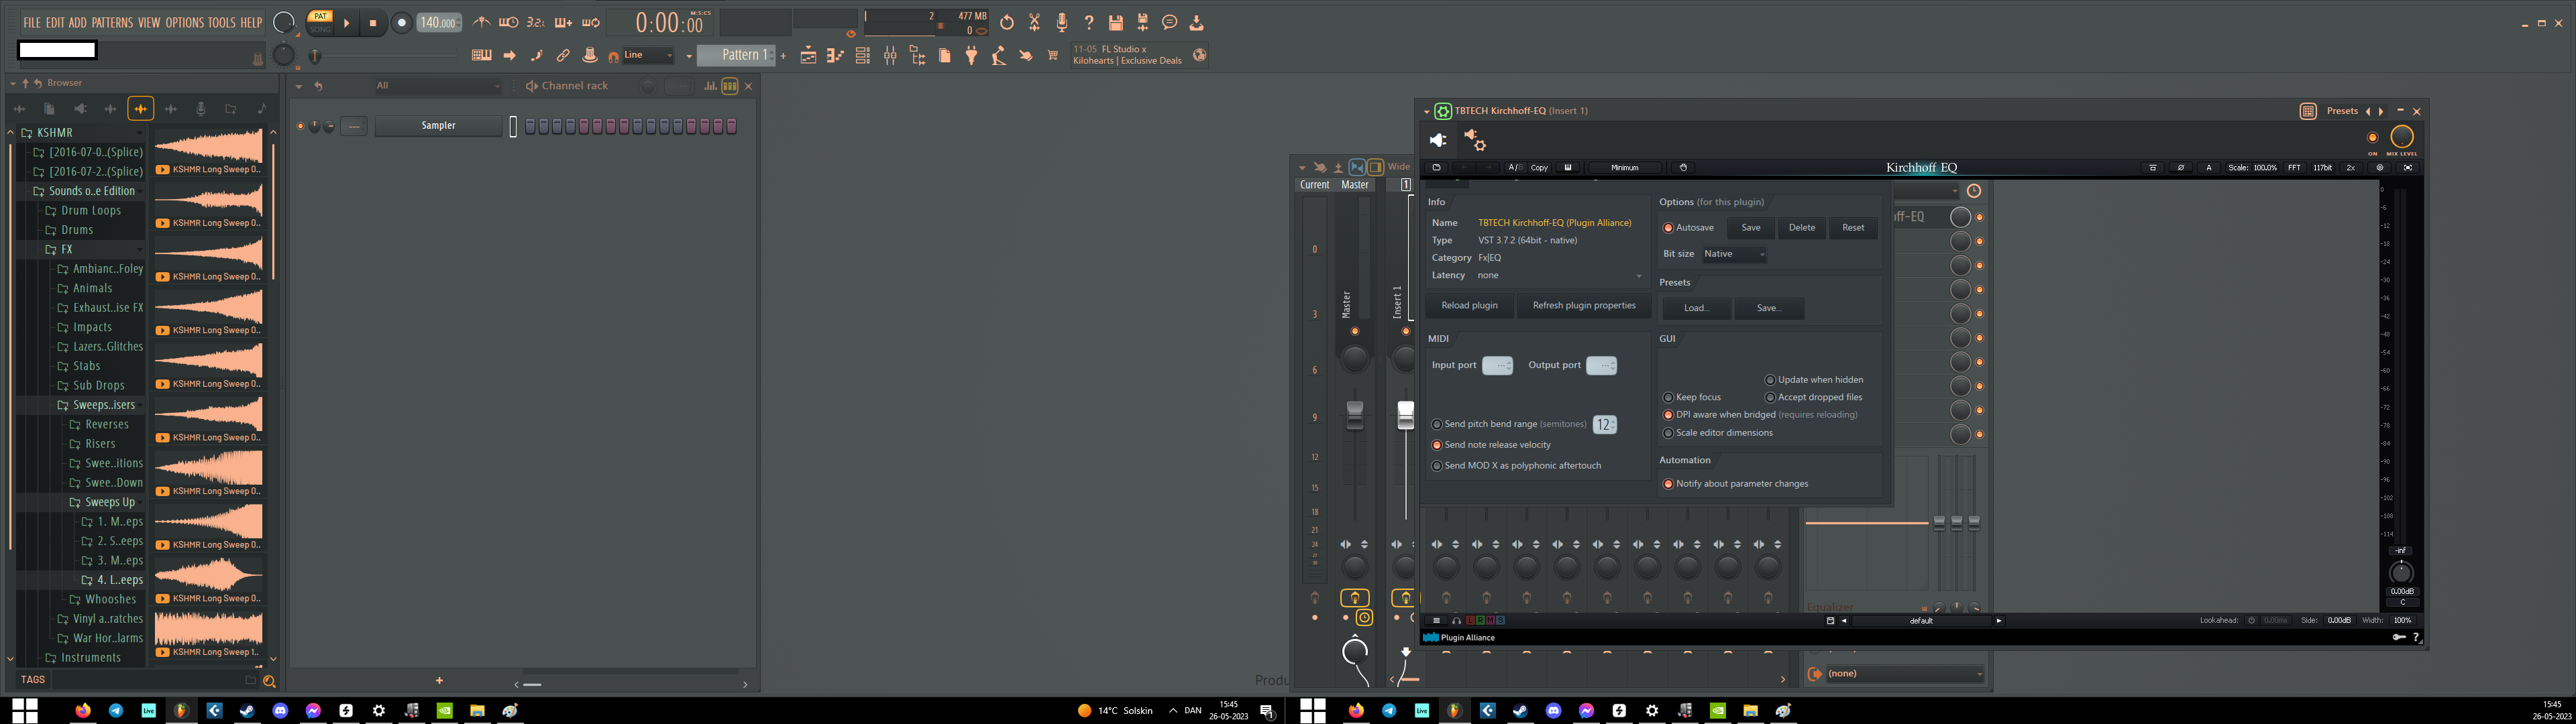Open the Risers folder
This screenshot has height=724, width=2576.
point(100,444)
